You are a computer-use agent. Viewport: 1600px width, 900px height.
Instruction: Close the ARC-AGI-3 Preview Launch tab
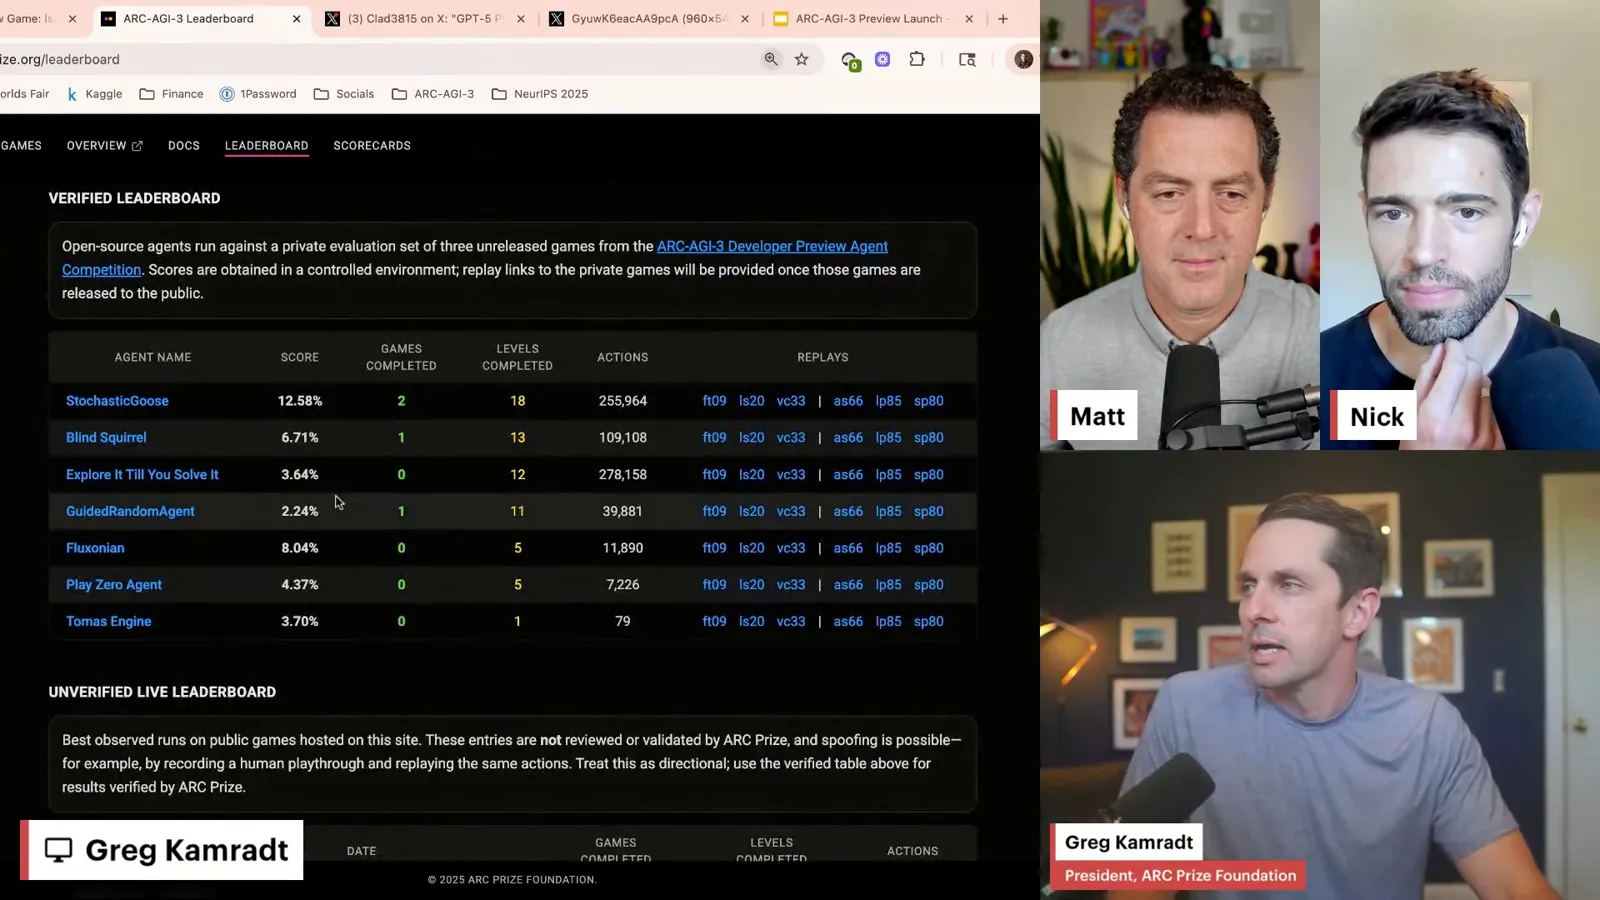click(x=968, y=18)
